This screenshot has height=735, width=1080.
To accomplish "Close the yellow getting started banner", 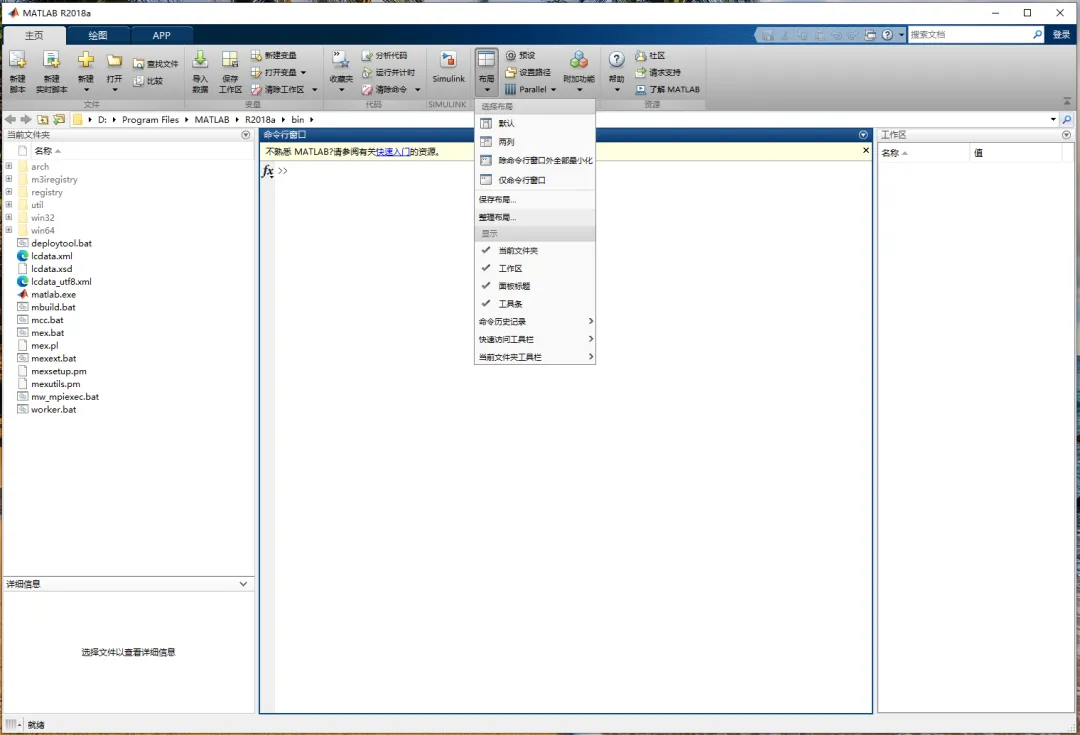I will pos(866,150).
